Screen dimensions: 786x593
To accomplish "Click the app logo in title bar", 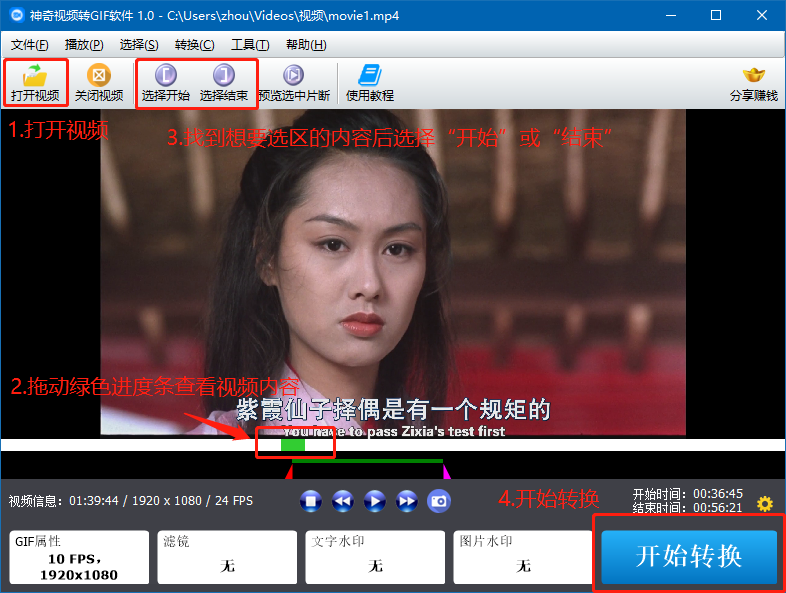I will (17, 16).
